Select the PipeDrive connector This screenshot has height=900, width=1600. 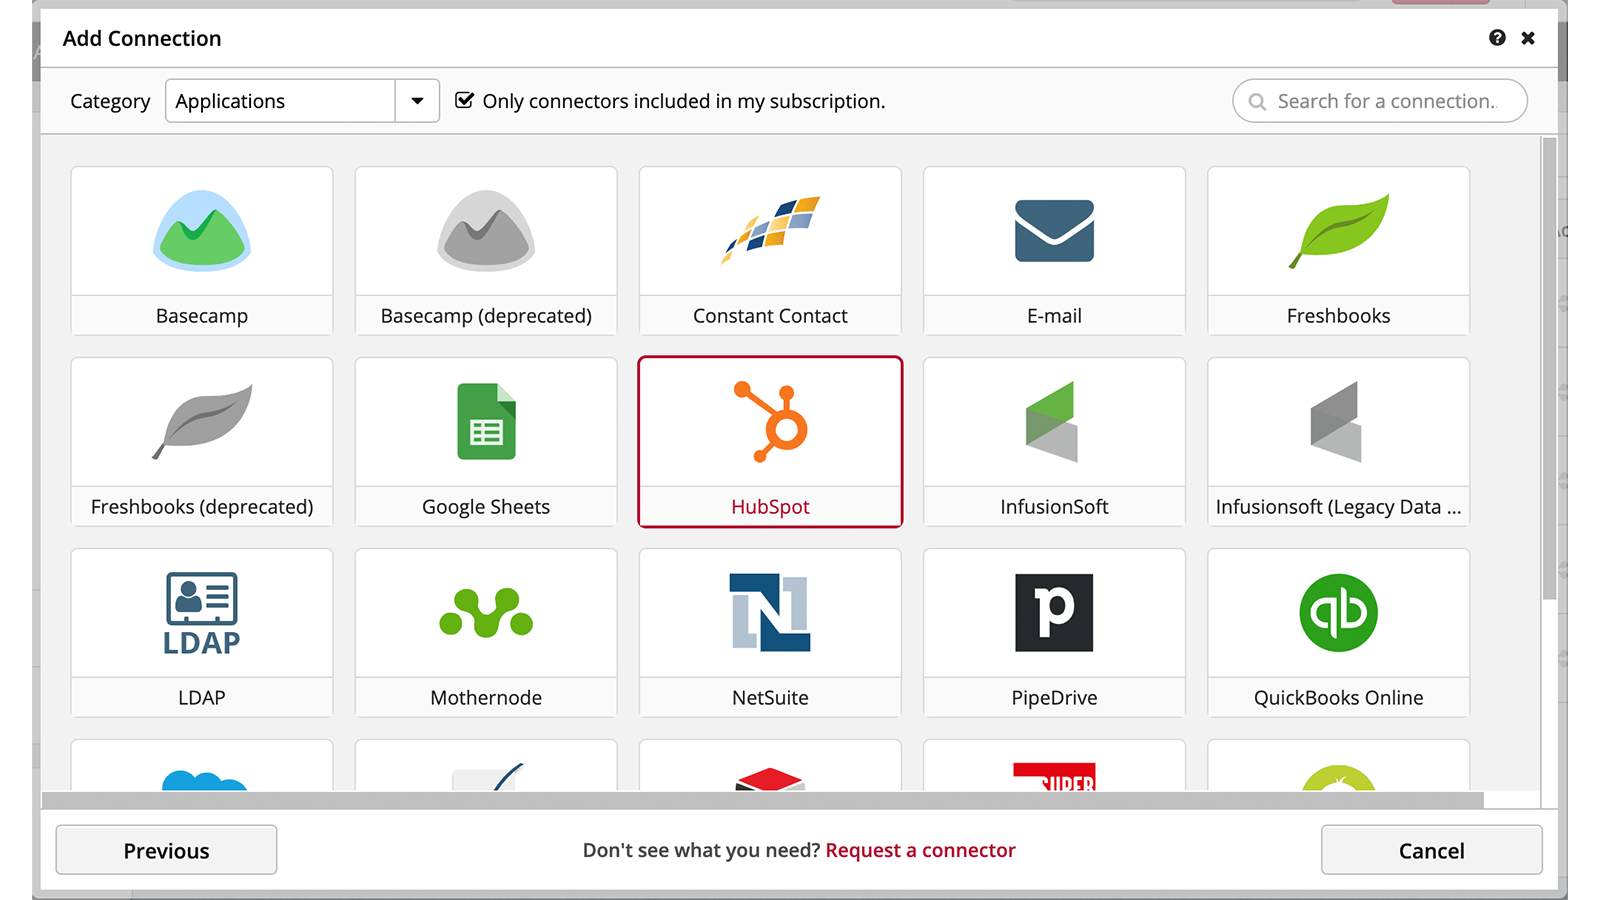click(x=1054, y=614)
